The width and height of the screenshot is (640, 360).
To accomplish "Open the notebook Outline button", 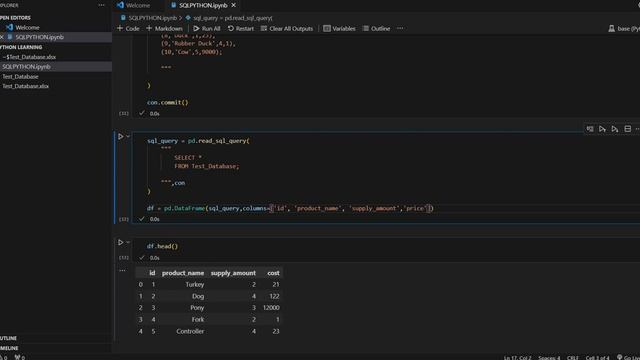I will (376, 29).
